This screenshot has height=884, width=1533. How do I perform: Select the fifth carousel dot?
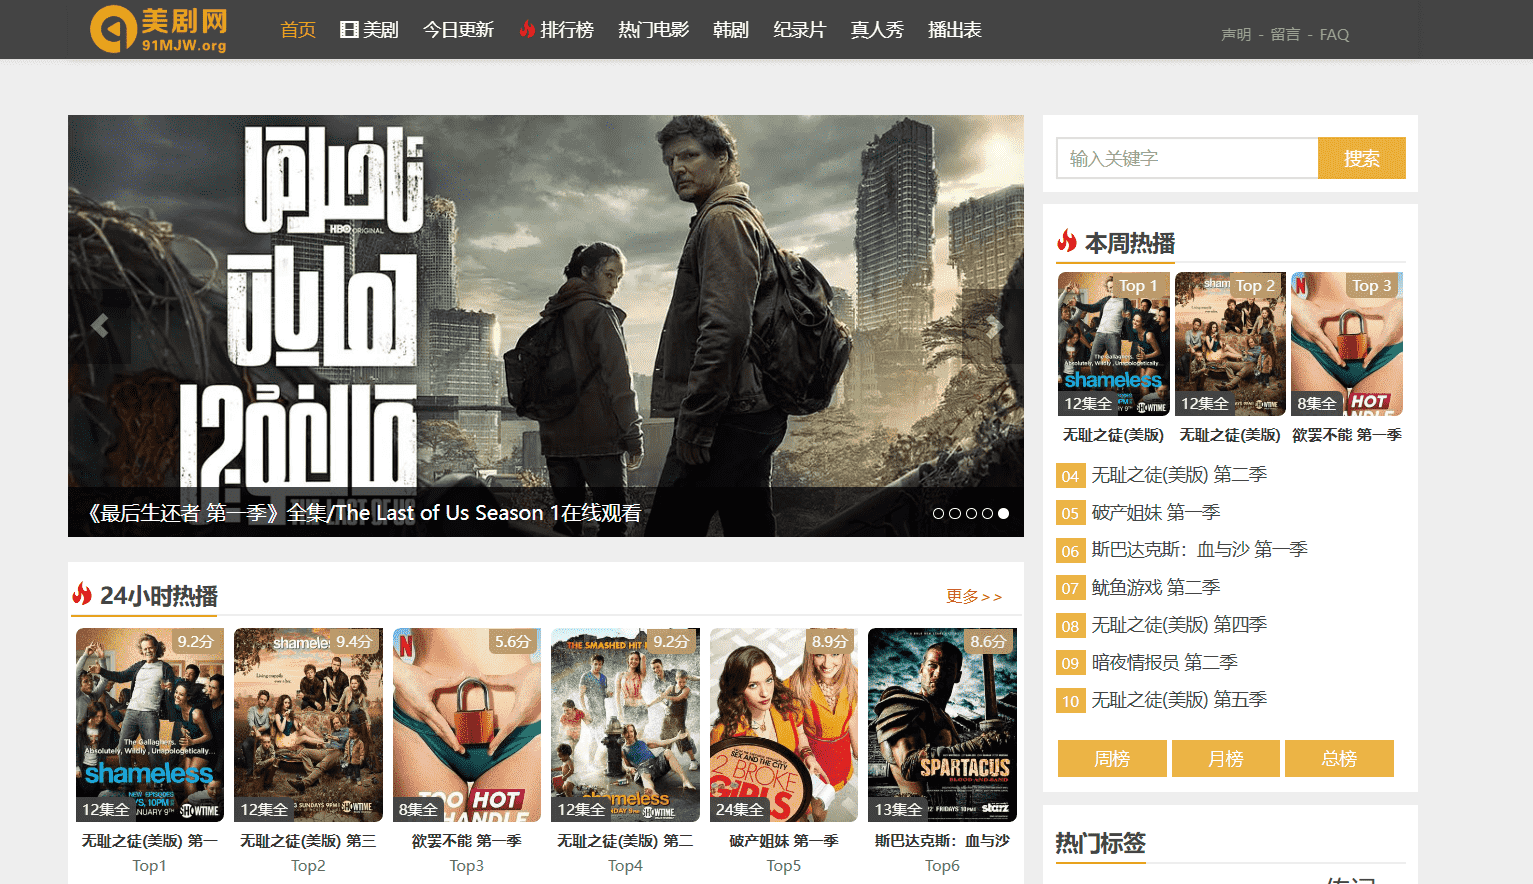coord(1003,513)
